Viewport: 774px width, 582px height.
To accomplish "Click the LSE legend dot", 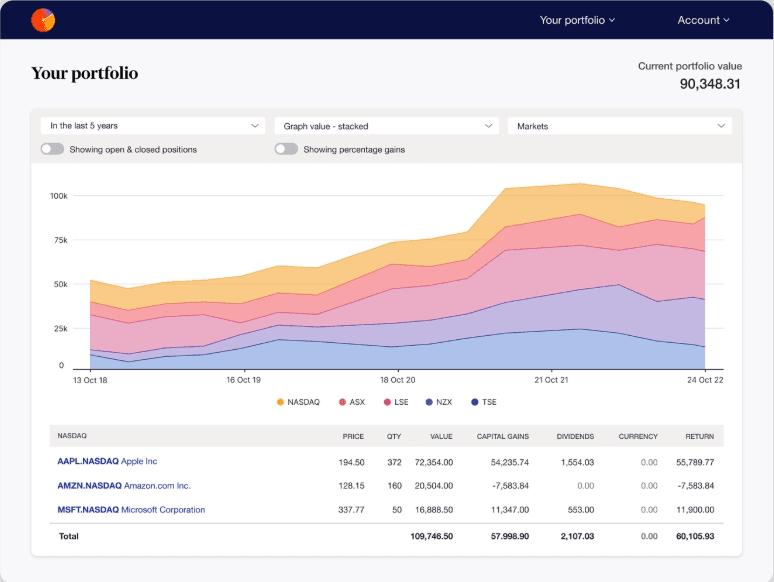I will (387, 402).
